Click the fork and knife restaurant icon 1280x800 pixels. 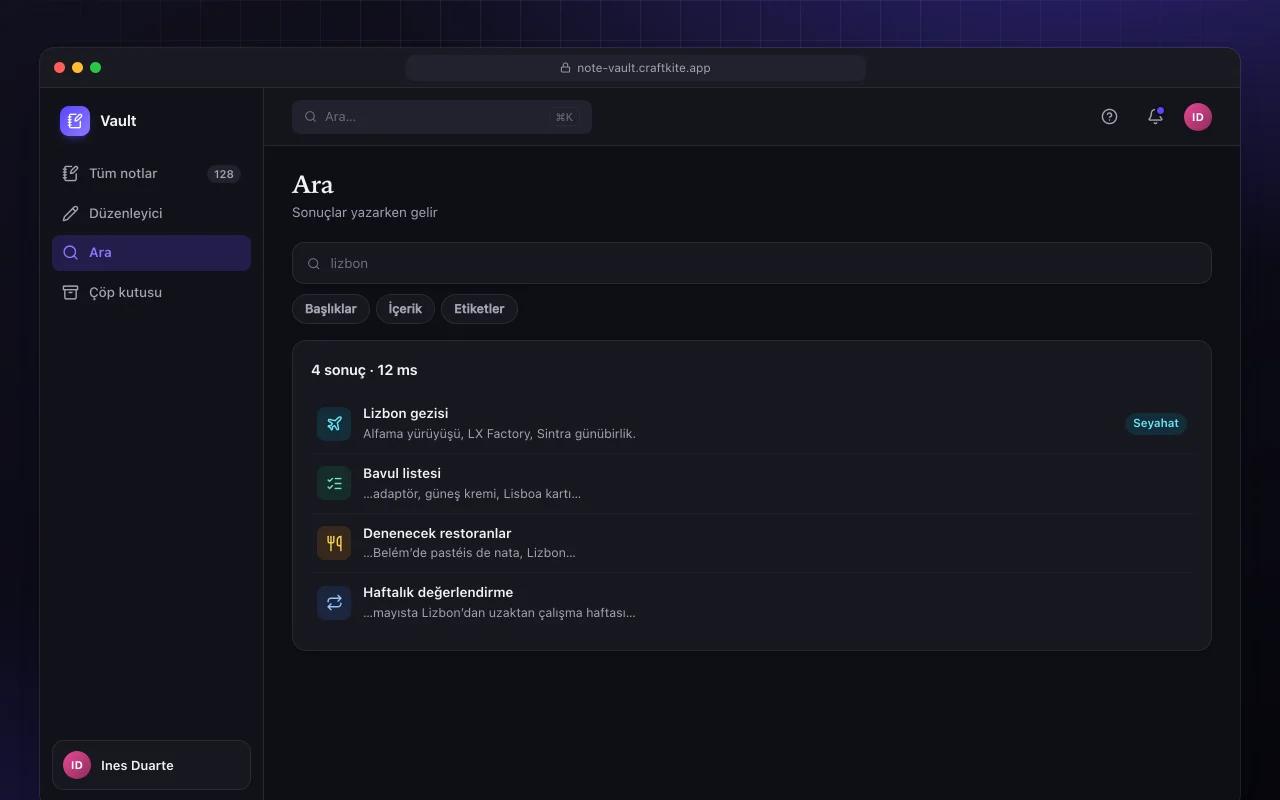point(334,543)
